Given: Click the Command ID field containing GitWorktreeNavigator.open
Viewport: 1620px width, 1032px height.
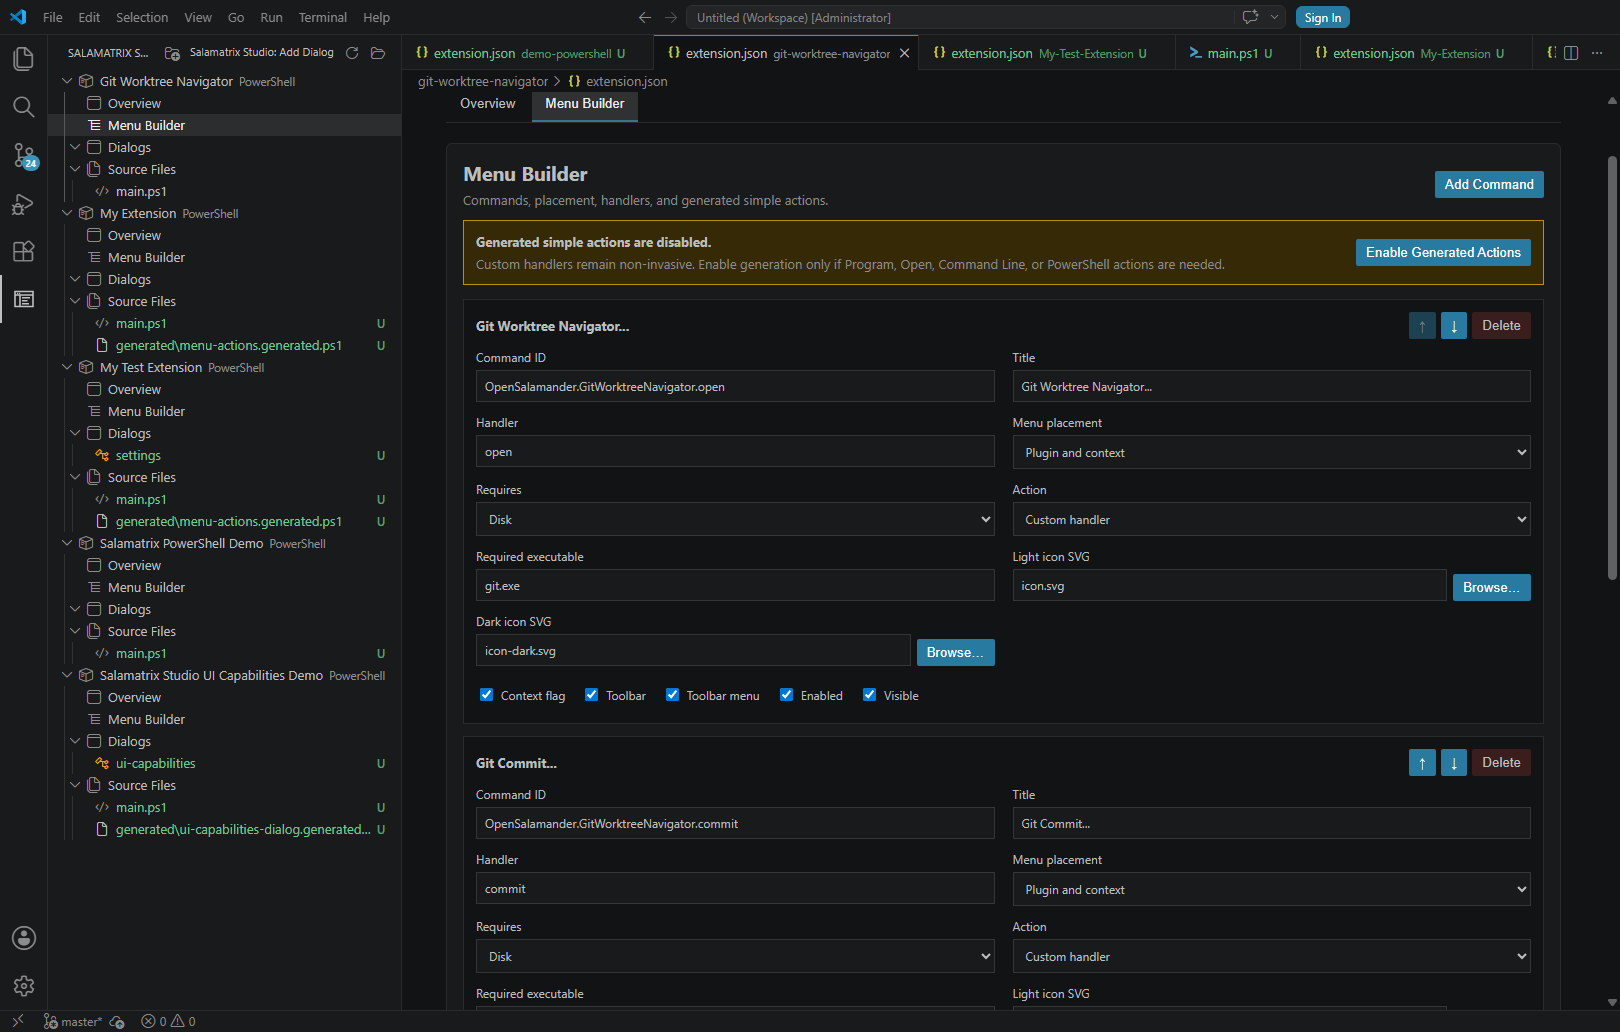Looking at the screenshot, I should point(735,386).
